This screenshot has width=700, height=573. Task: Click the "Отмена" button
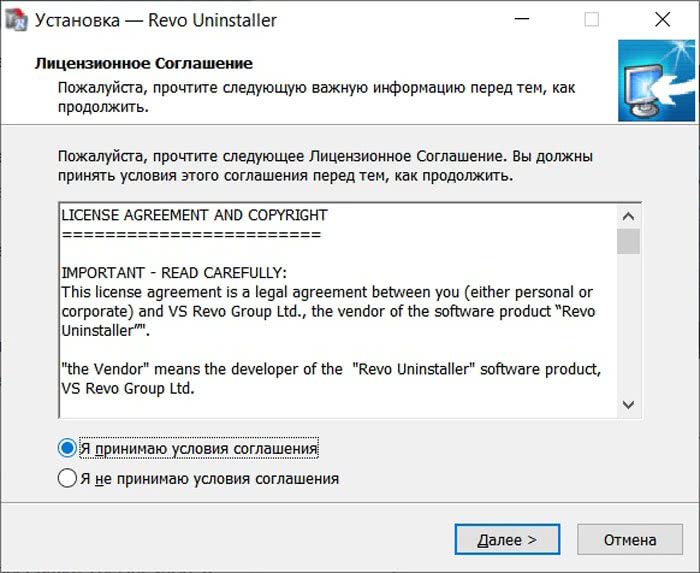pyautogui.click(x=630, y=540)
